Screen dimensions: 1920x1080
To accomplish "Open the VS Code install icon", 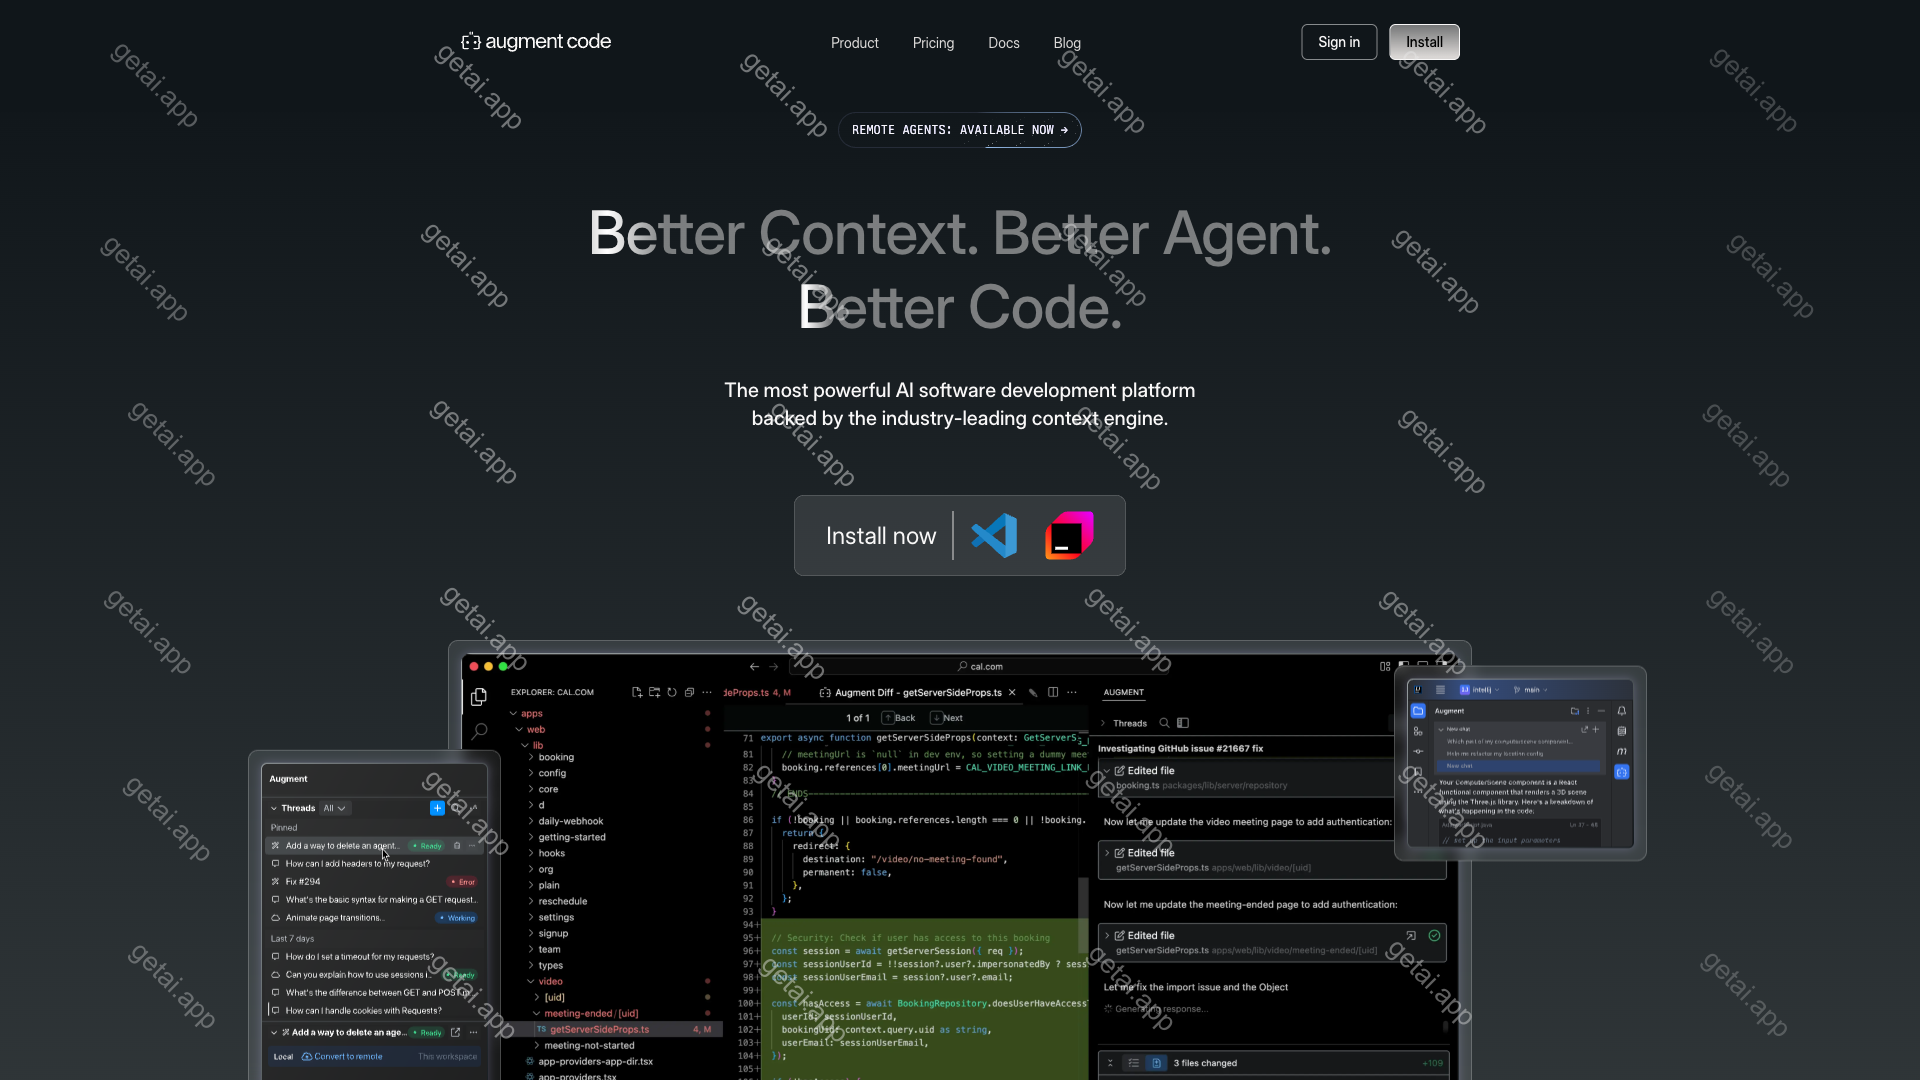I will [x=994, y=536].
